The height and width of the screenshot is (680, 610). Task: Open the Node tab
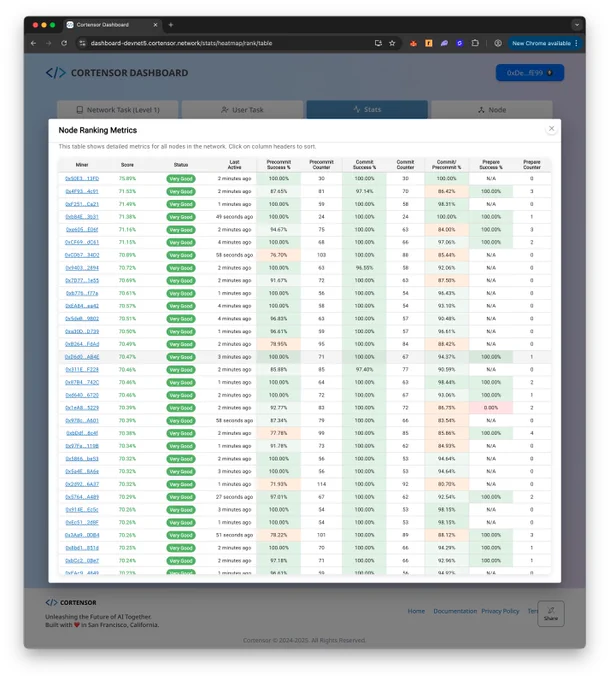click(492, 110)
